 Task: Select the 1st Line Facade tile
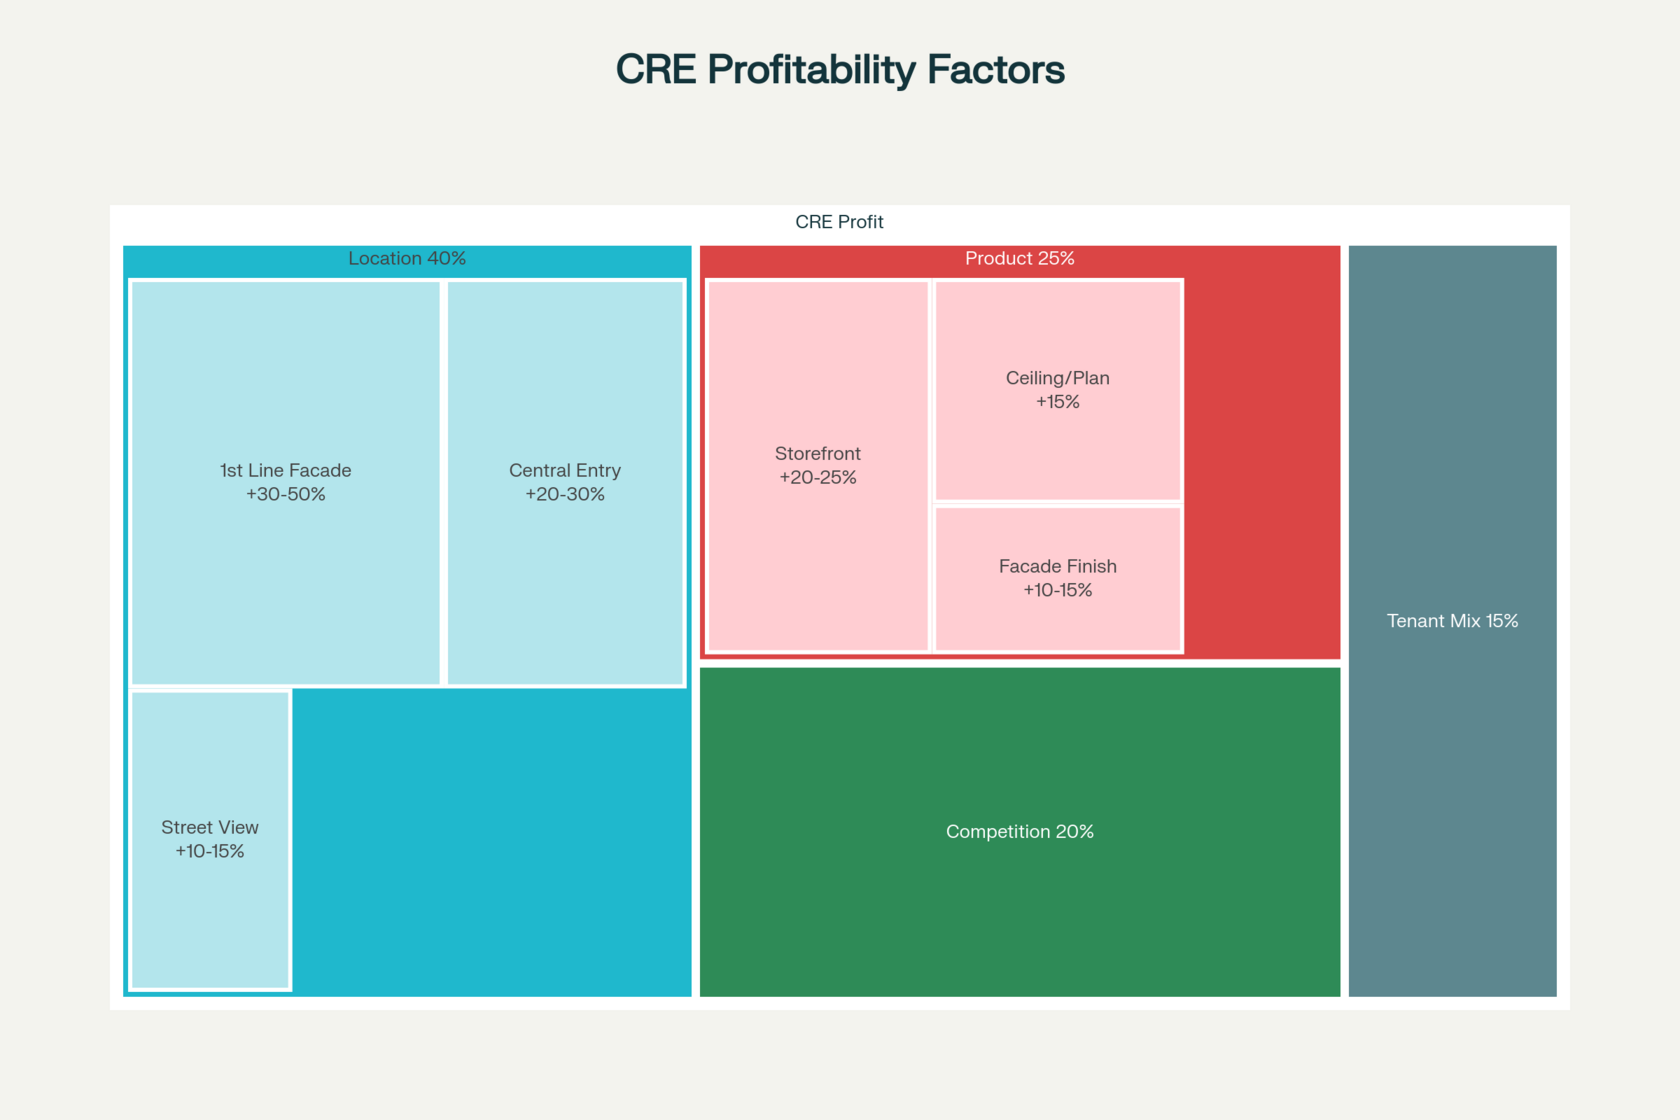click(x=285, y=483)
